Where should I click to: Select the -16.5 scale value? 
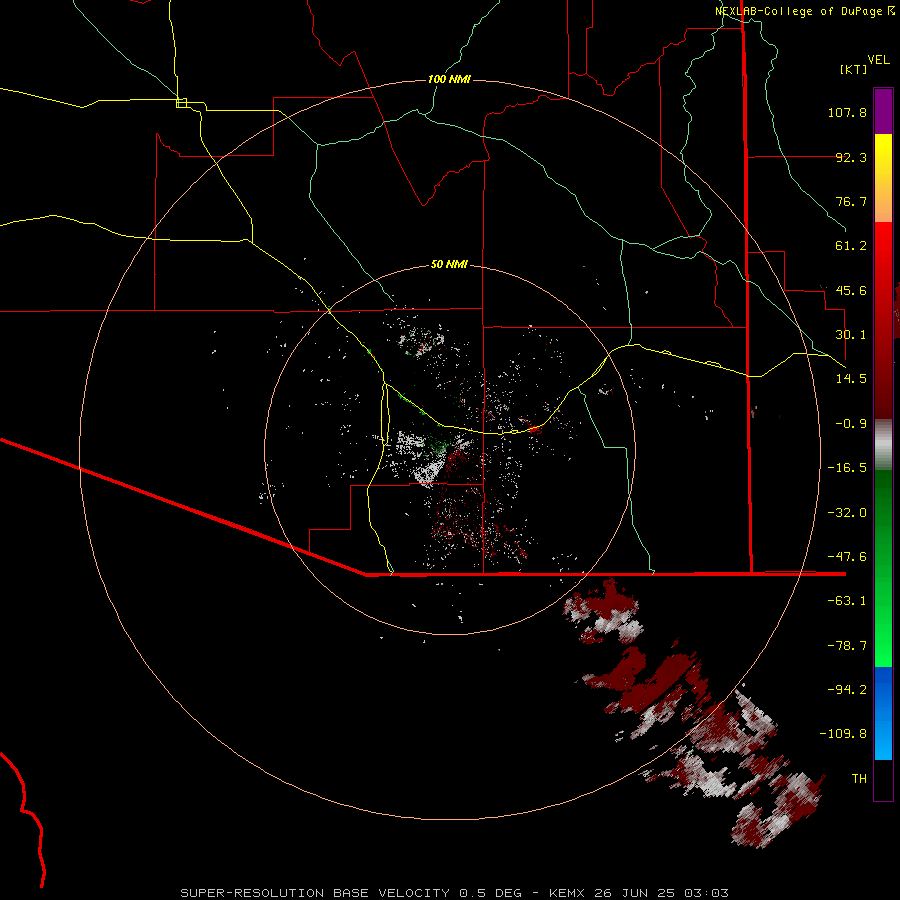tap(847, 468)
